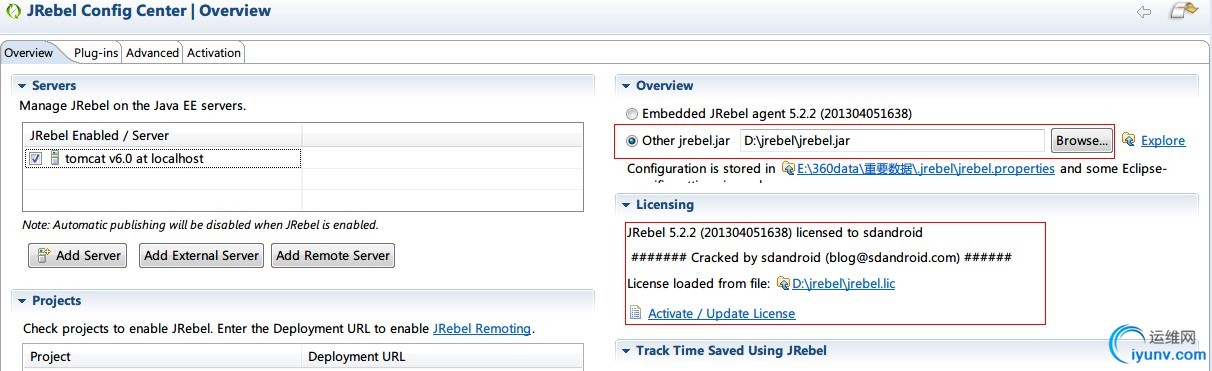
Task: Click the config folder icon at top right
Action: click(x=1185, y=11)
